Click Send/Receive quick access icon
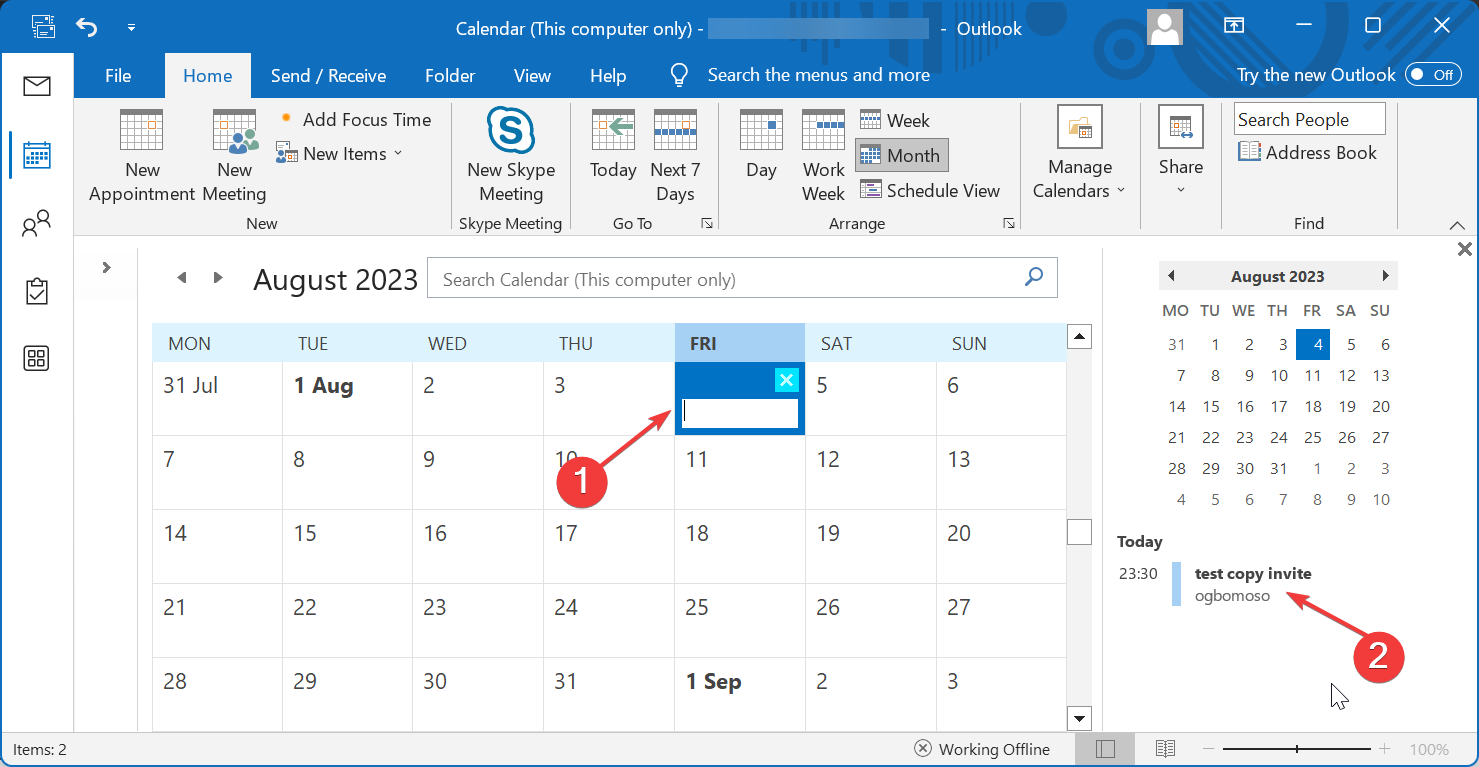1479x767 pixels. pyautogui.click(x=42, y=27)
